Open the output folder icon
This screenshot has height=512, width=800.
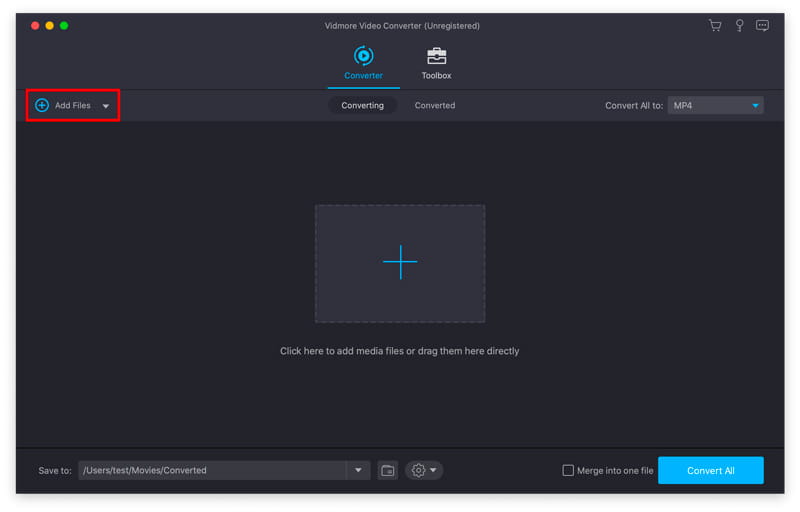pyautogui.click(x=388, y=470)
